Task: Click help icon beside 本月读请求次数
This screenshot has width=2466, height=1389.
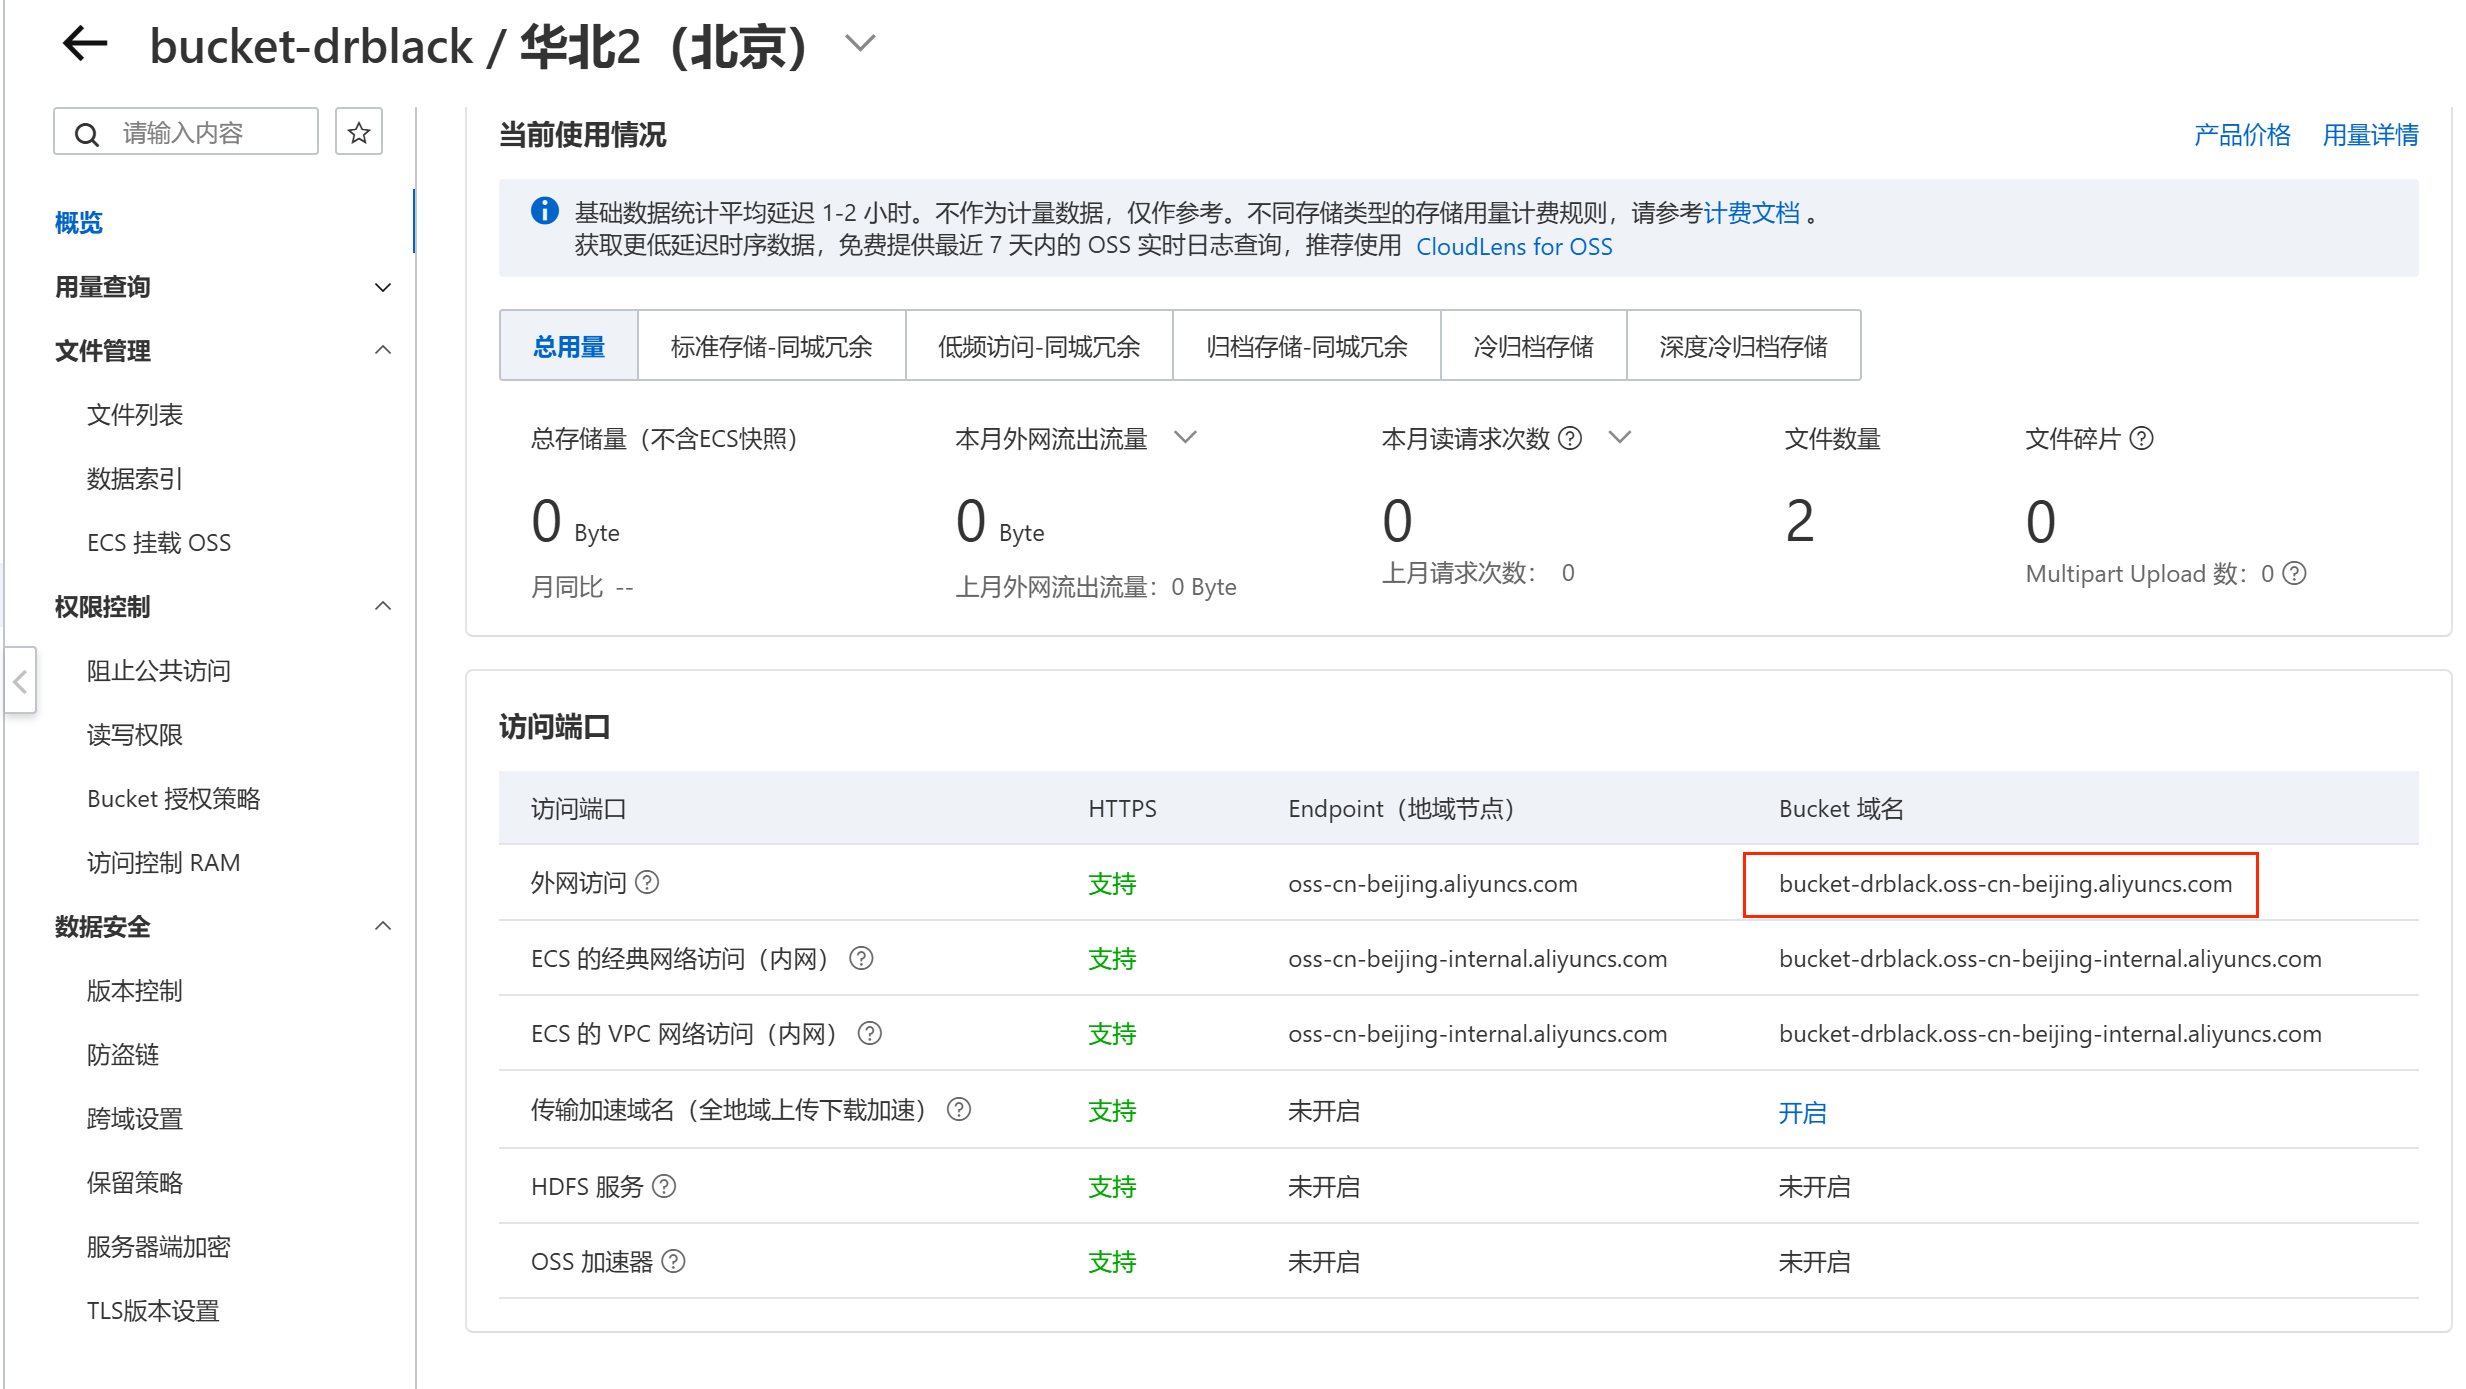Action: (x=1571, y=438)
